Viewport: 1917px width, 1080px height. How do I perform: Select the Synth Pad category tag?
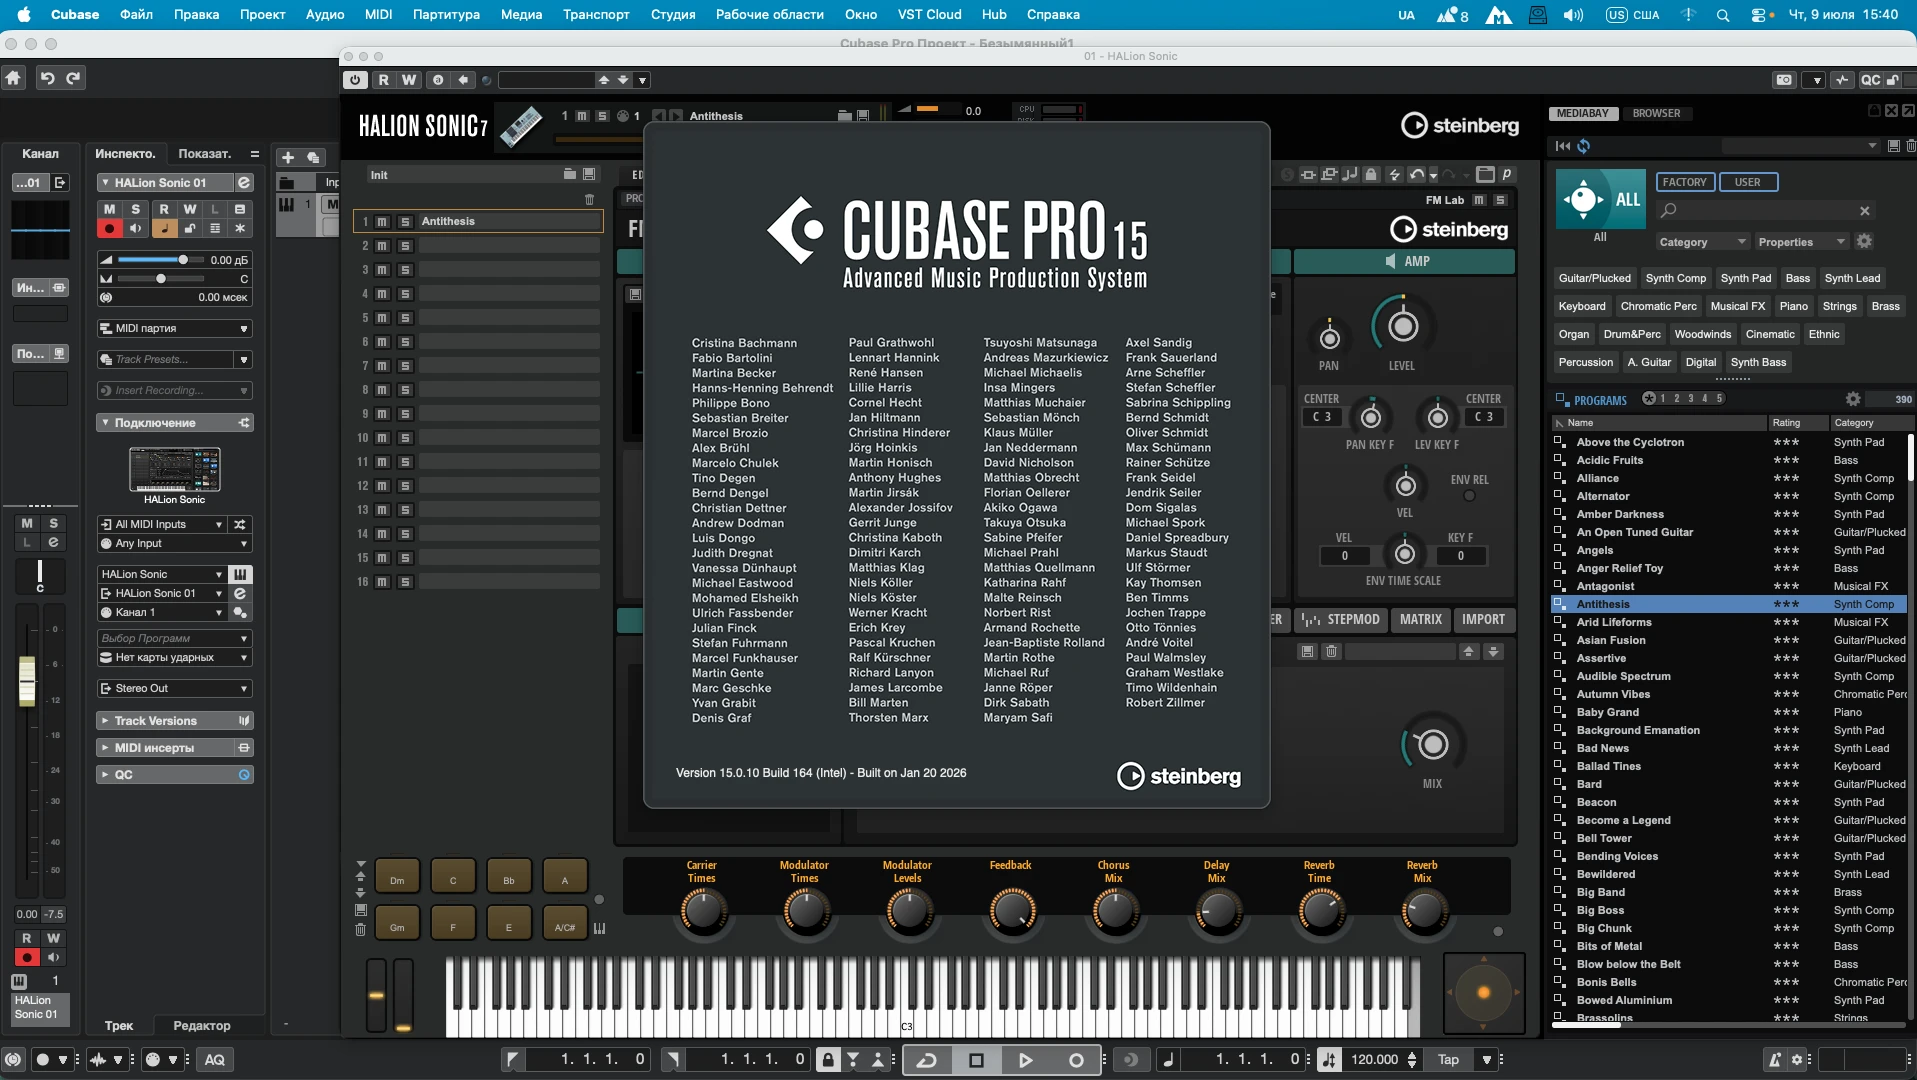(1746, 279)
